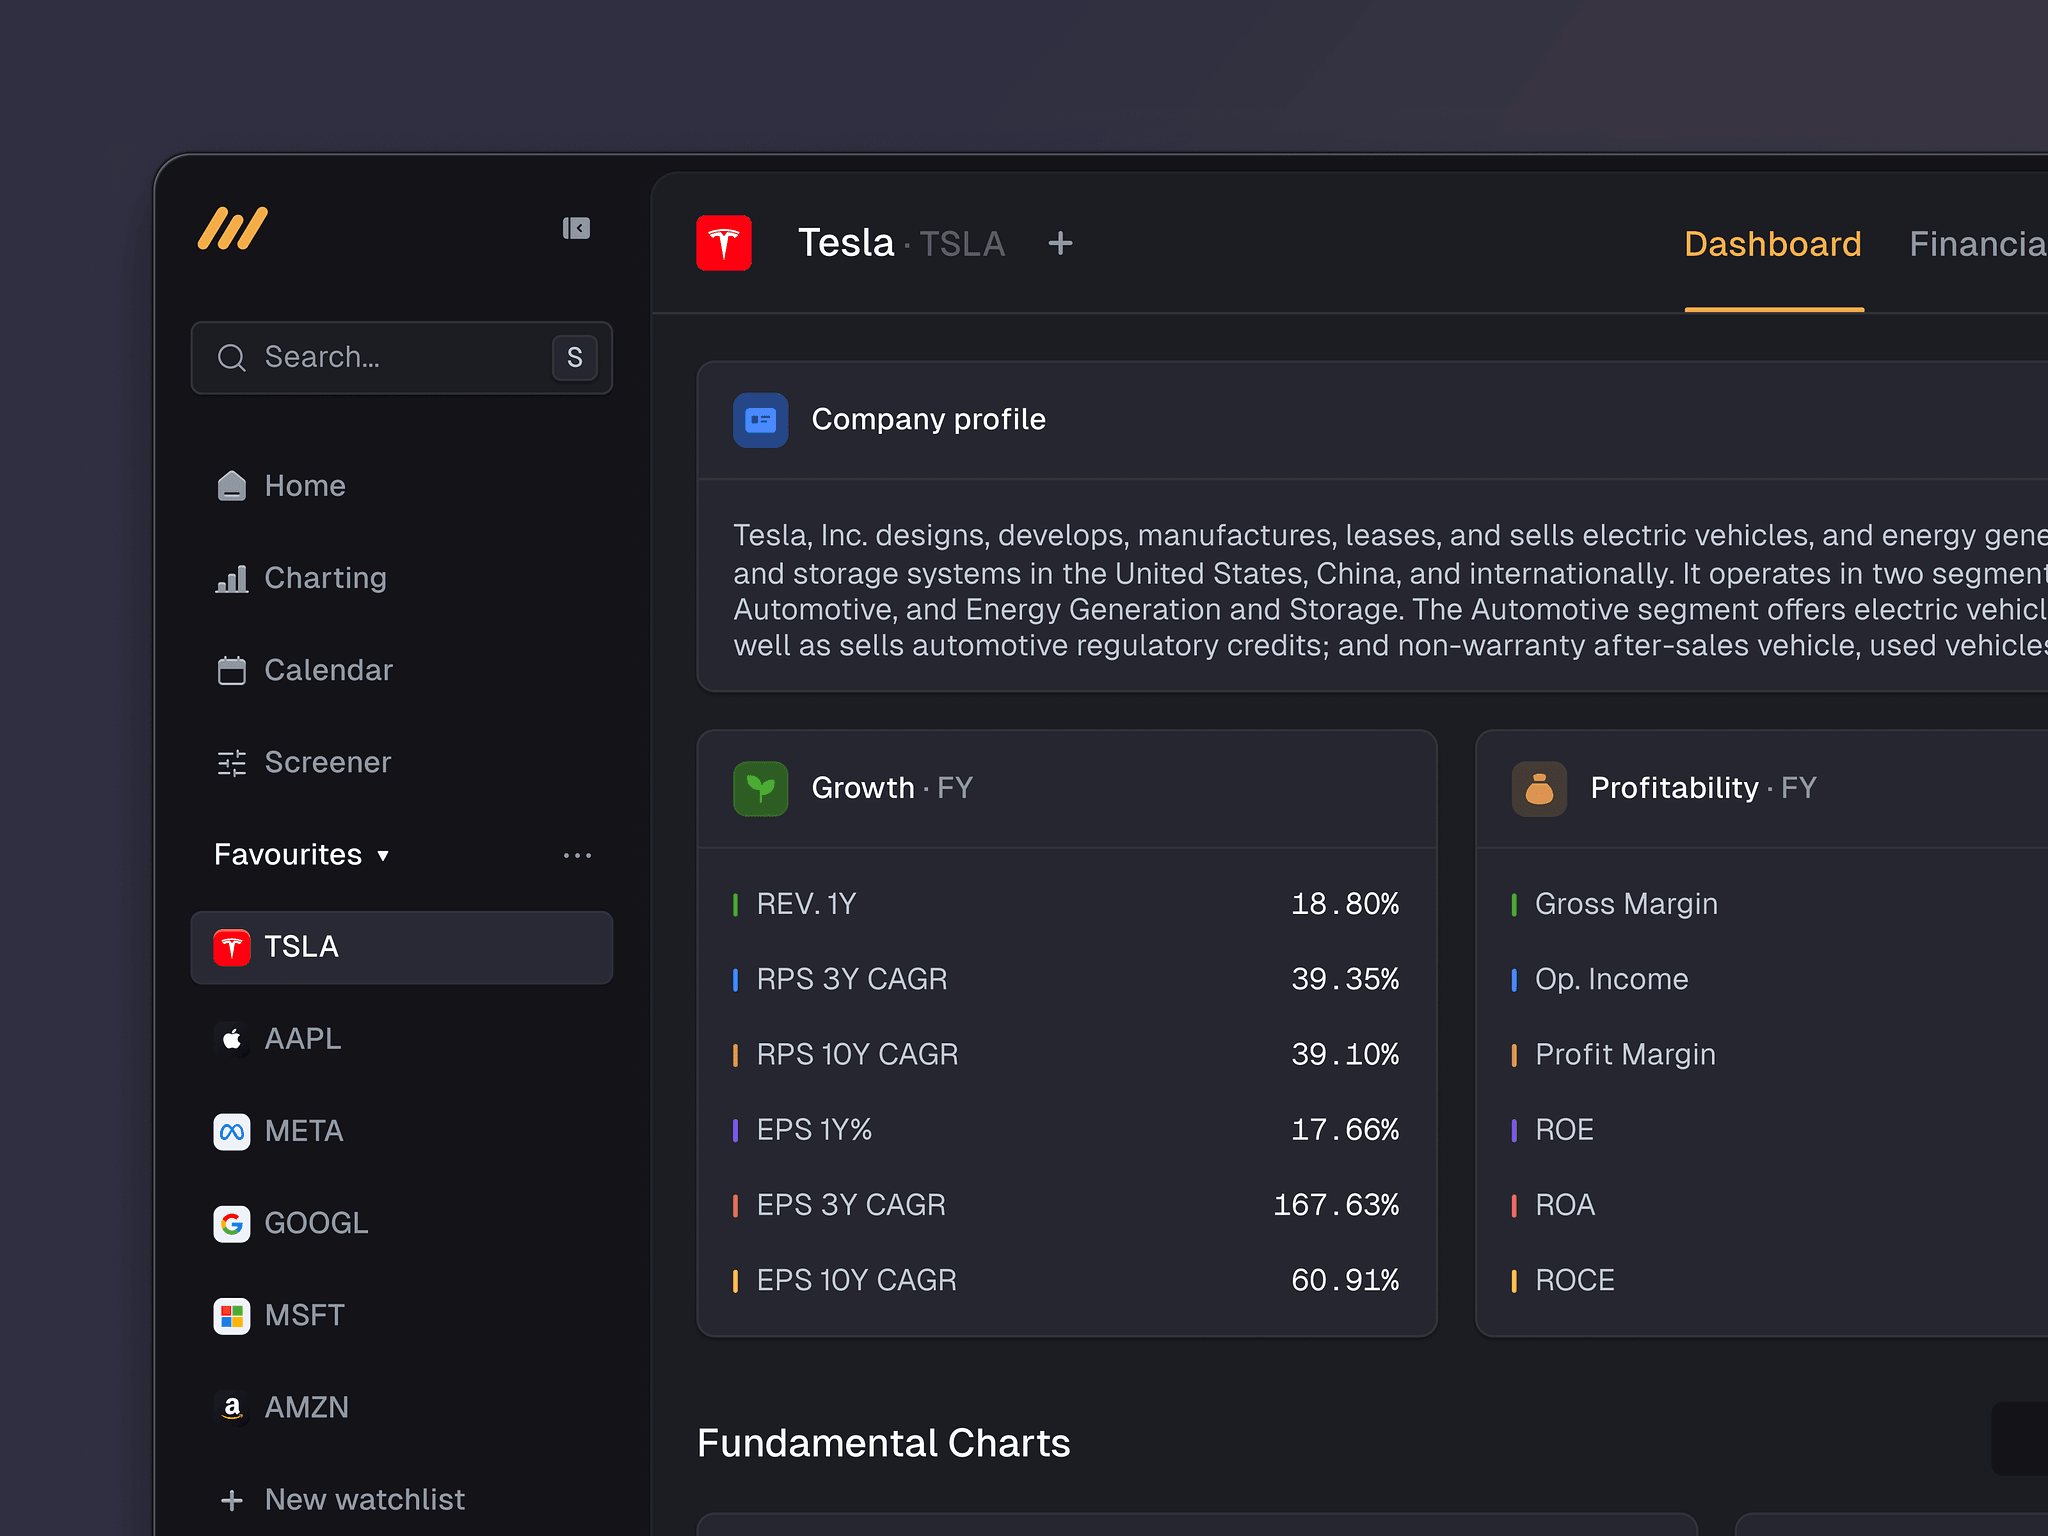
Task: Select MSFT from the watchlist
Action: [304, 1315]
